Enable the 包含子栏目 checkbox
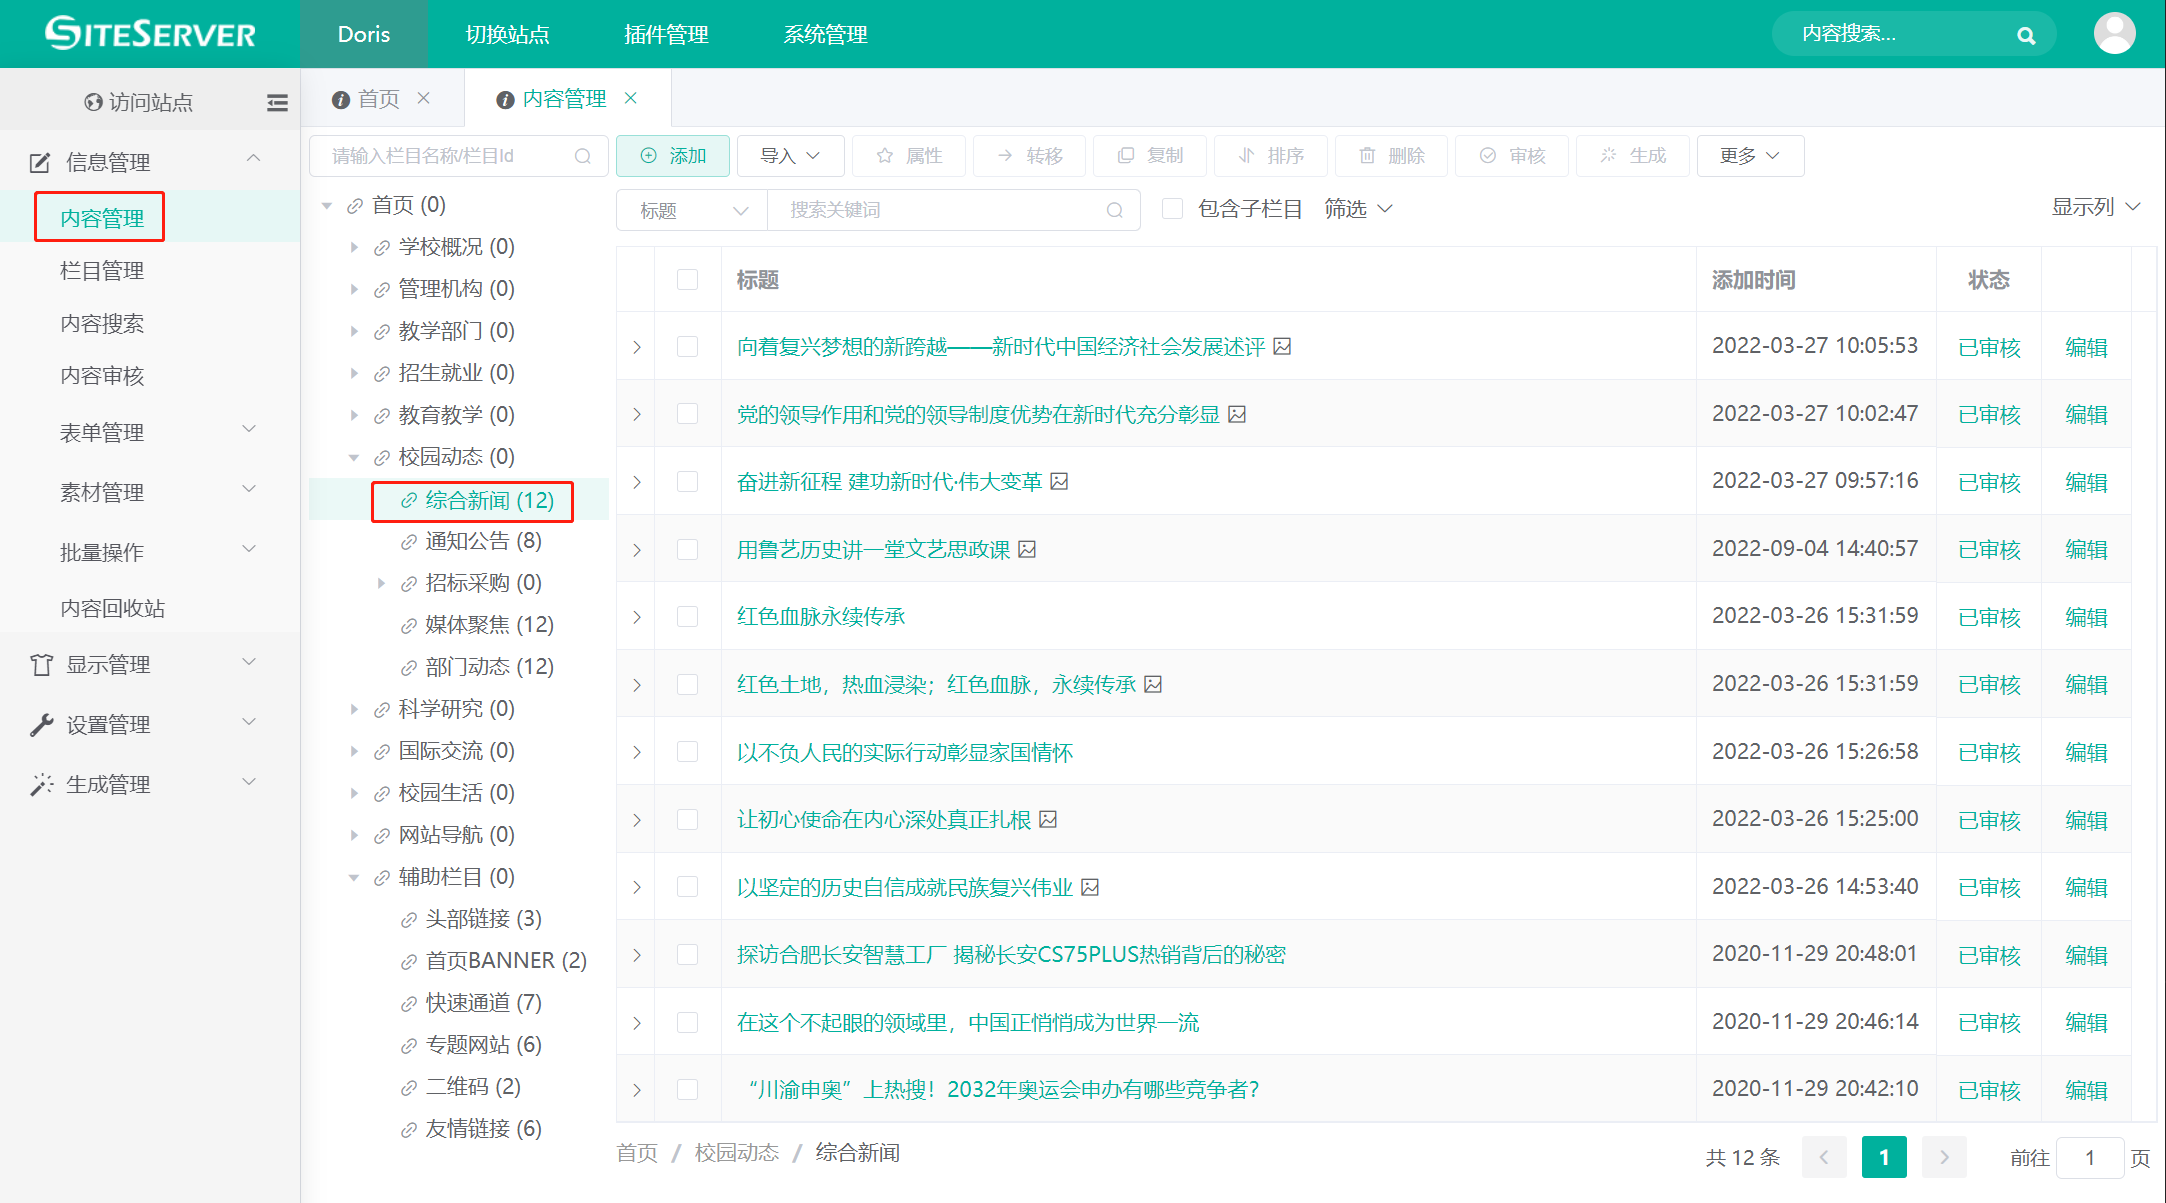 pos(1172,208)
